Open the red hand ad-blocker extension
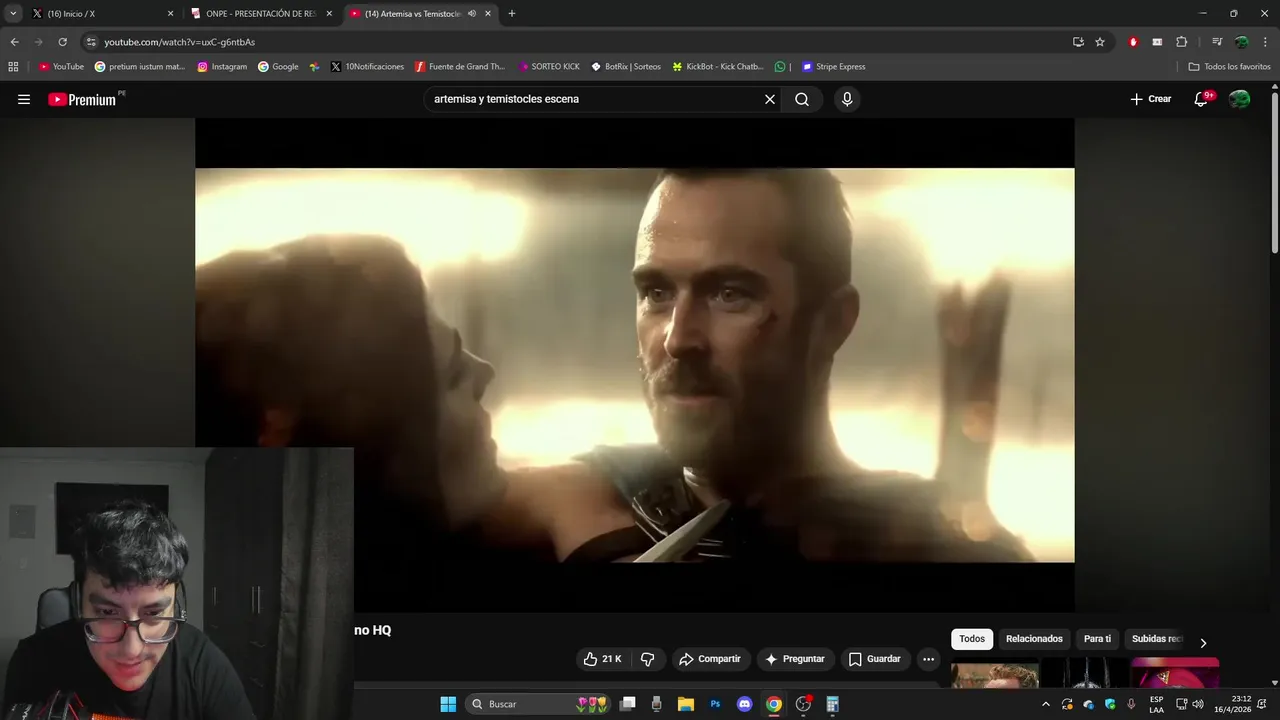Image resolution: width=1280 pixels, height=720 pixels. pos(1133,42)
